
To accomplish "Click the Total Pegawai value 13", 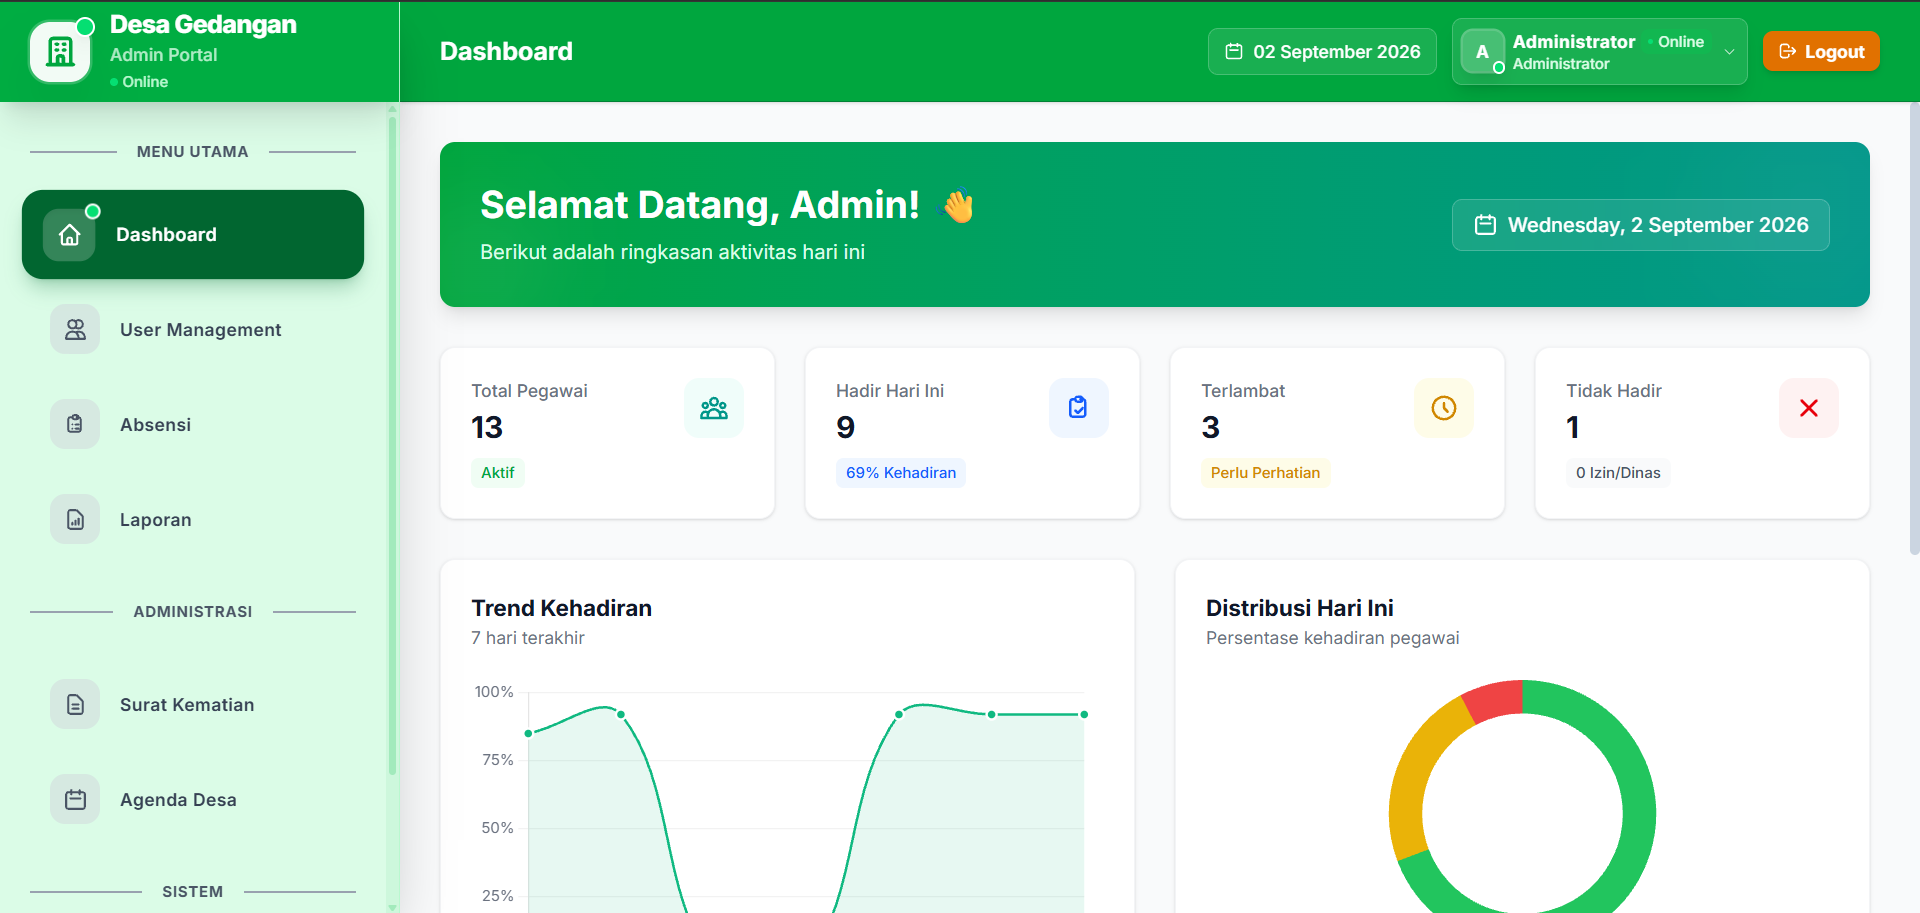I will coord(487,428).
